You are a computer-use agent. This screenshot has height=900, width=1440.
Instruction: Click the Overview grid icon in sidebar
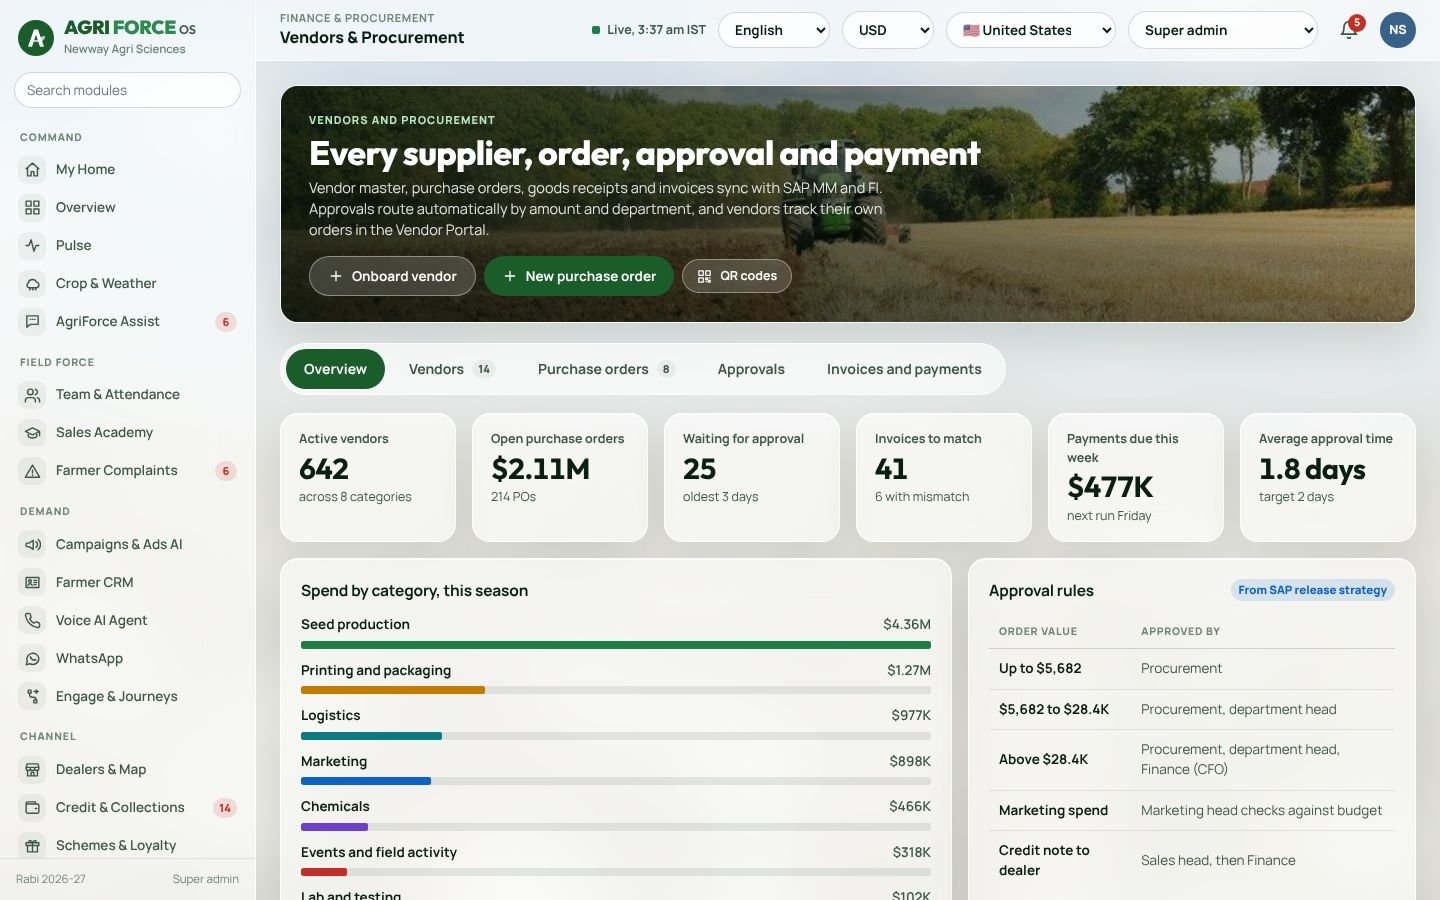[x=33, y=208]
